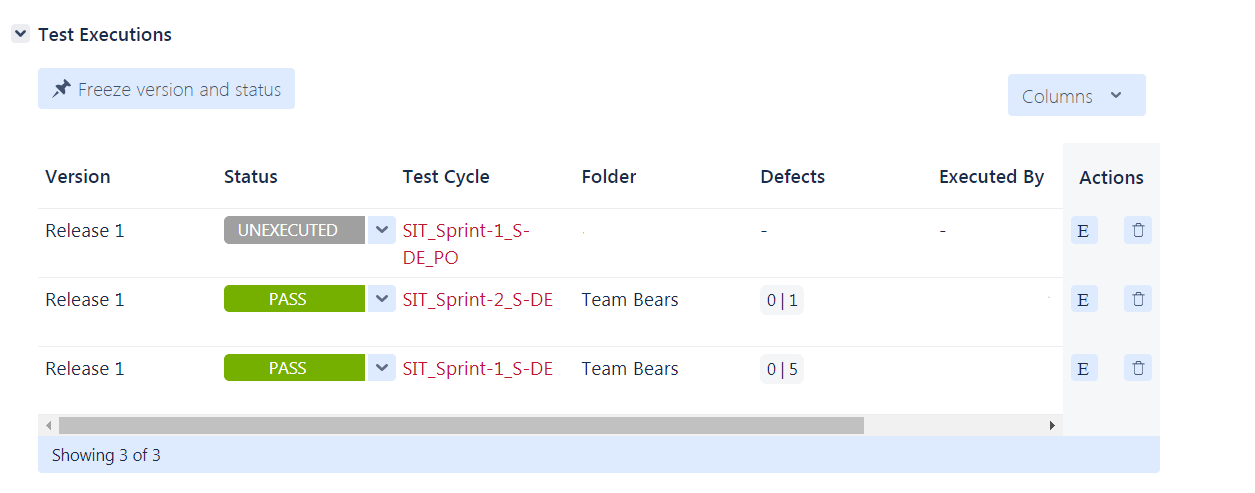Click the horizontal scrollbar thumb
The image size is (1255, 493).
click(460, 425)
